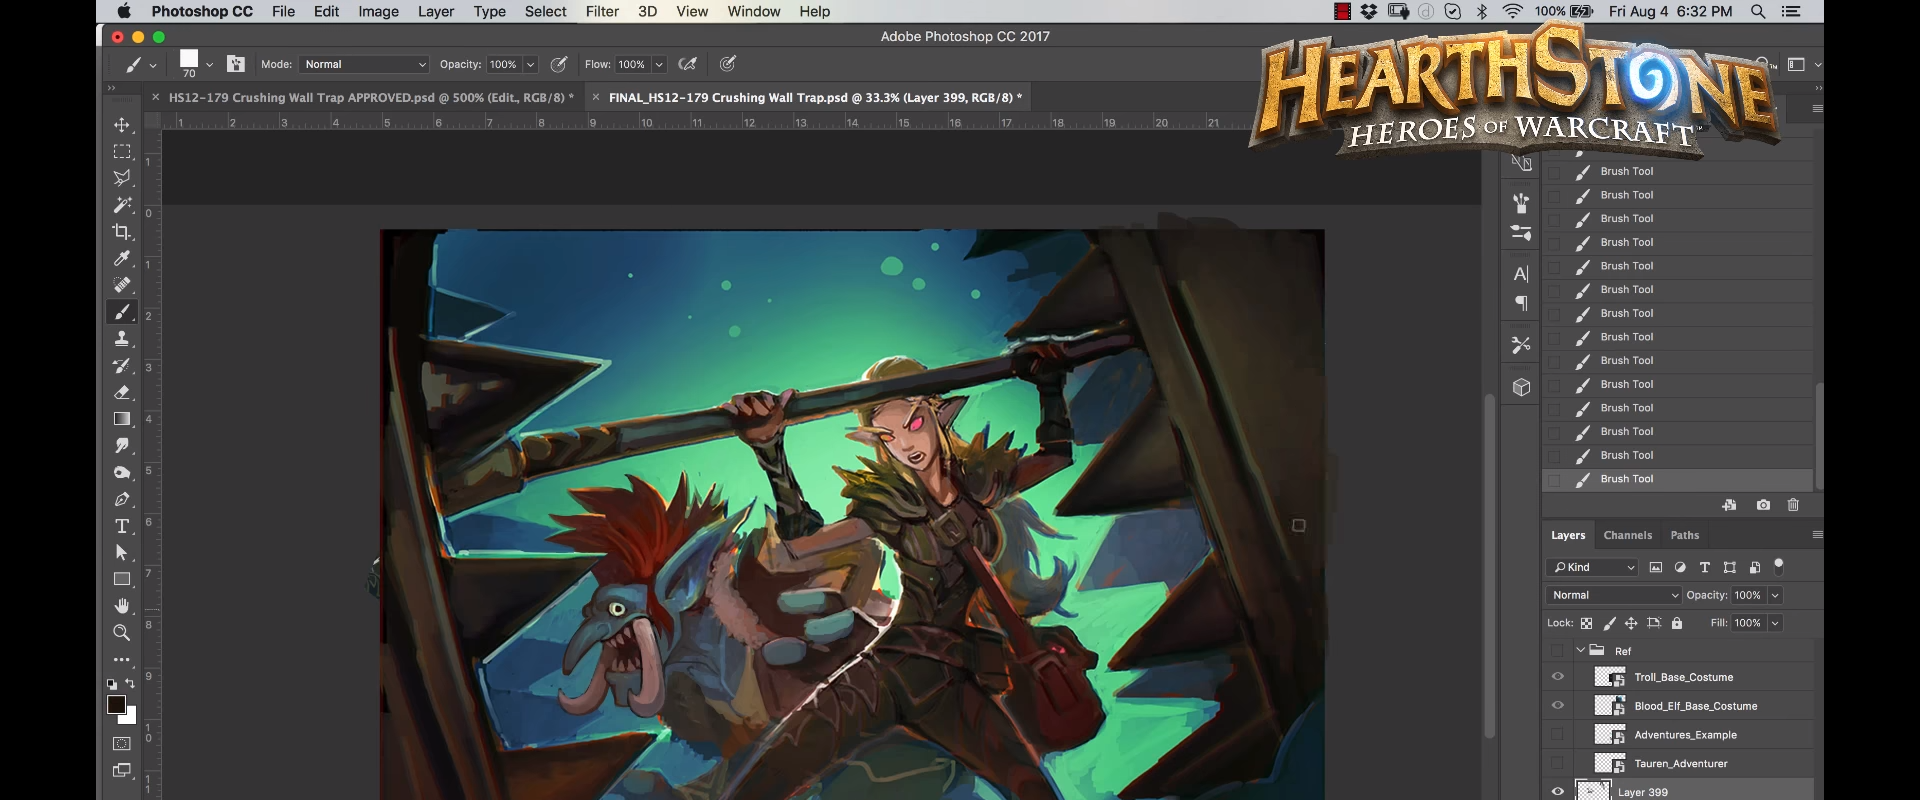Open the 3D panel cube icon
The width and height of the screenshot is (1920, 800).
[x=1521, y=387]
